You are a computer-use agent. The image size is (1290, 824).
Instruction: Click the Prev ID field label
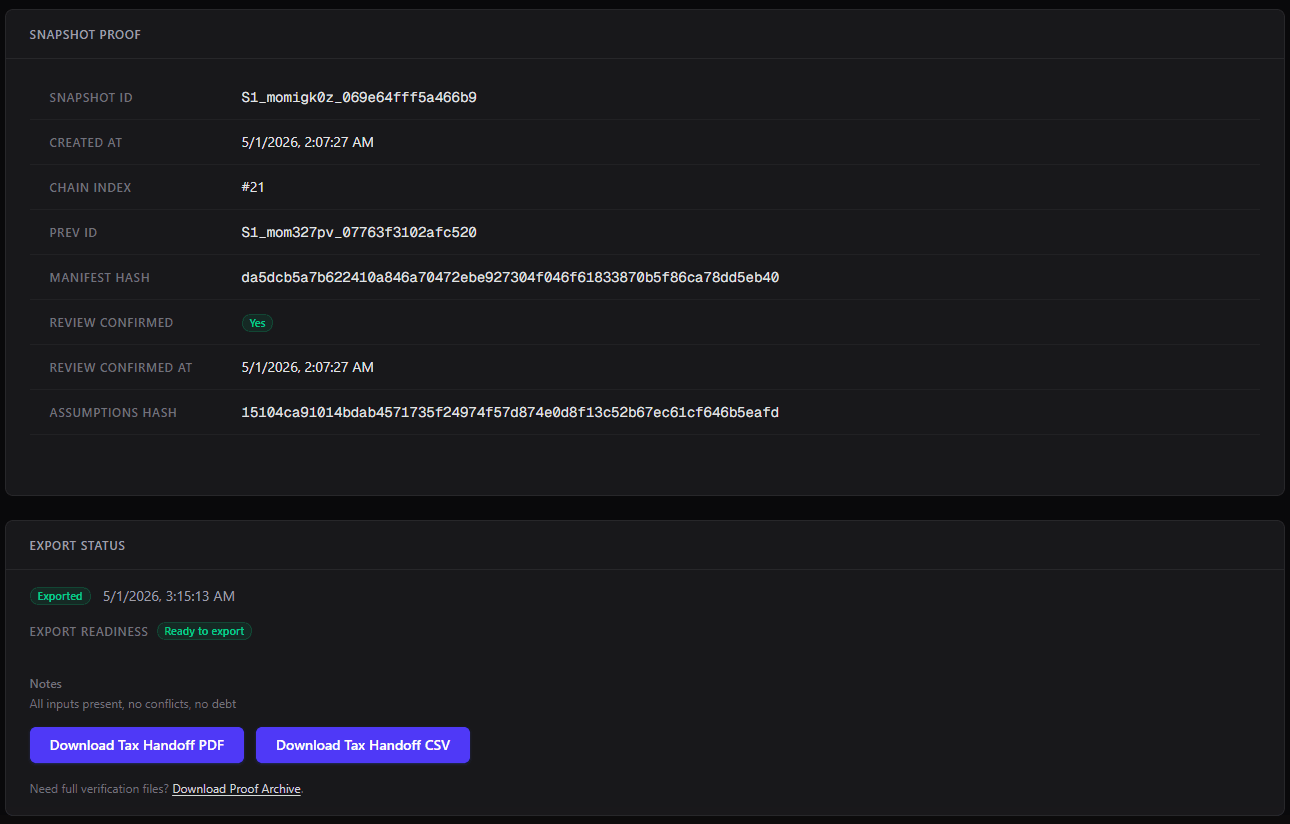pos(74,233)
